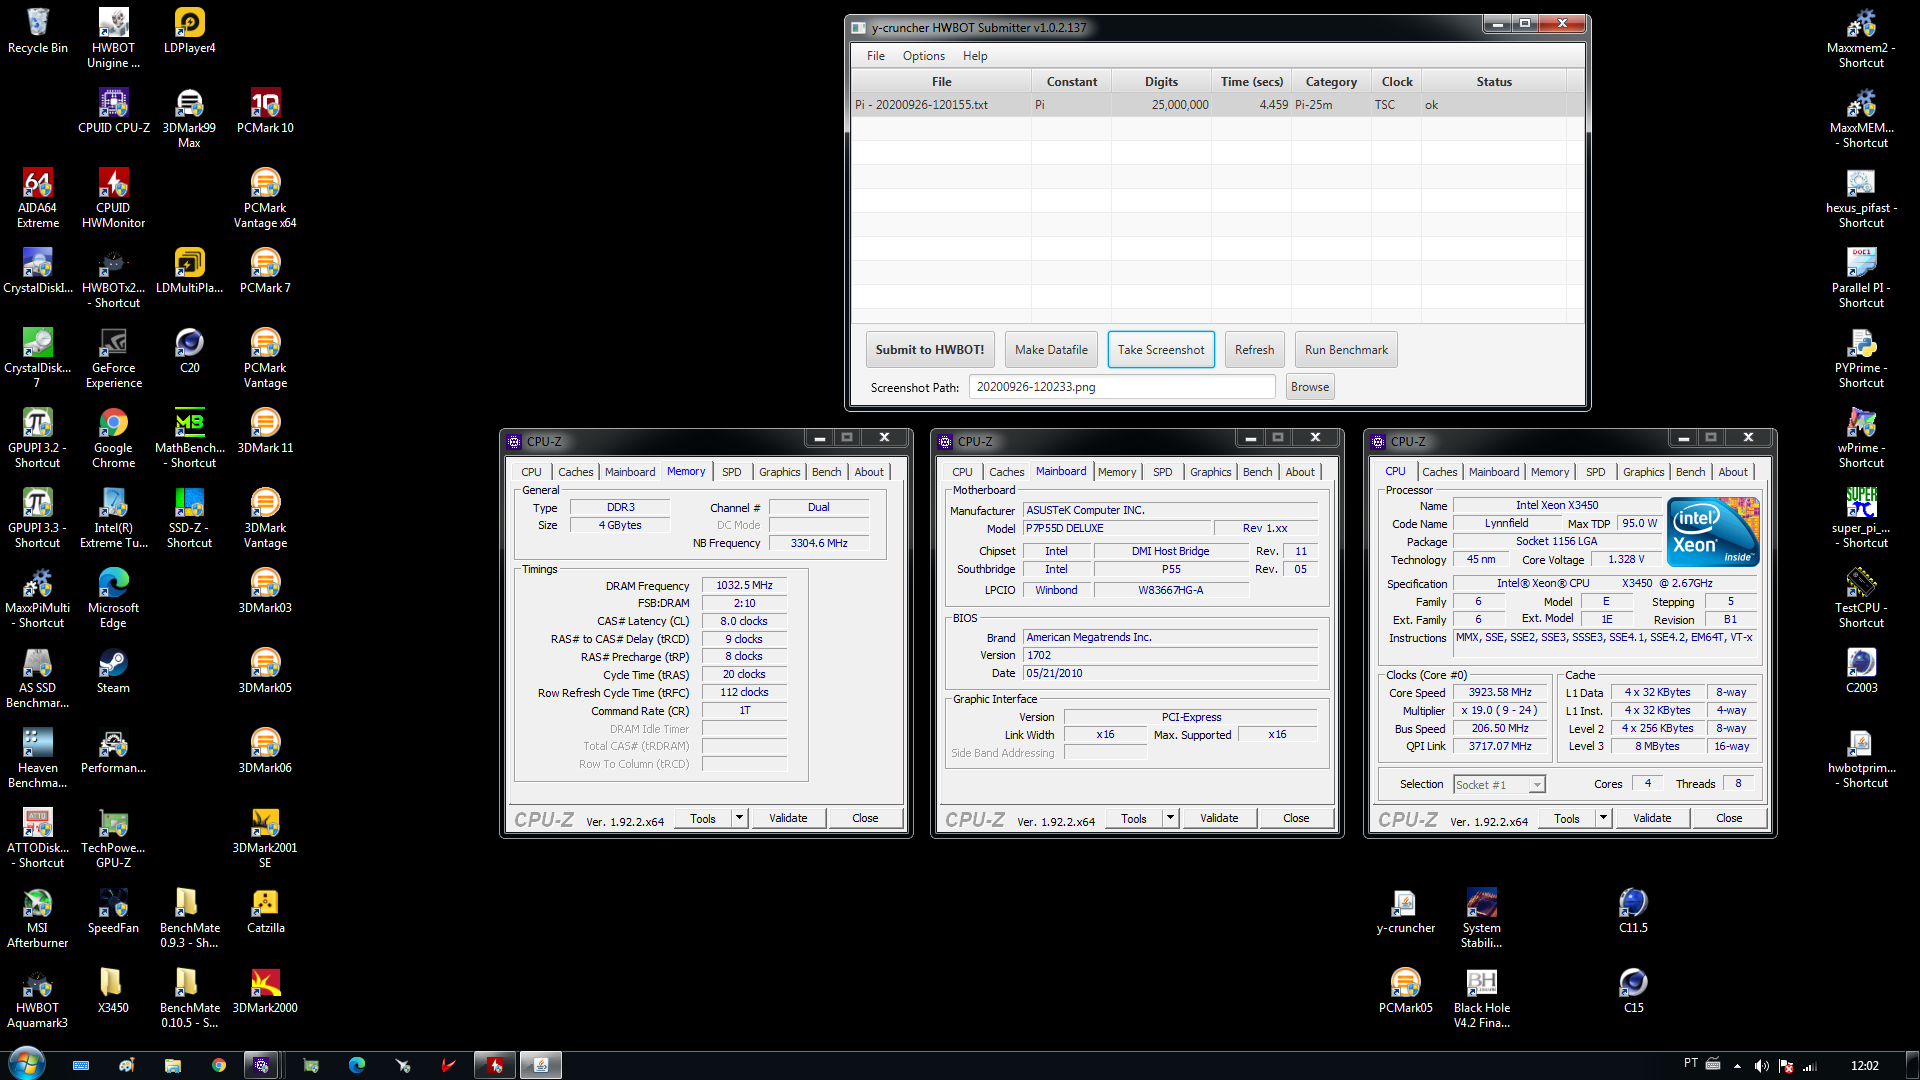Launch SpeedFan desktop icon
The height and width of the screenshot is (1080, 1920).
coord(114,911)
